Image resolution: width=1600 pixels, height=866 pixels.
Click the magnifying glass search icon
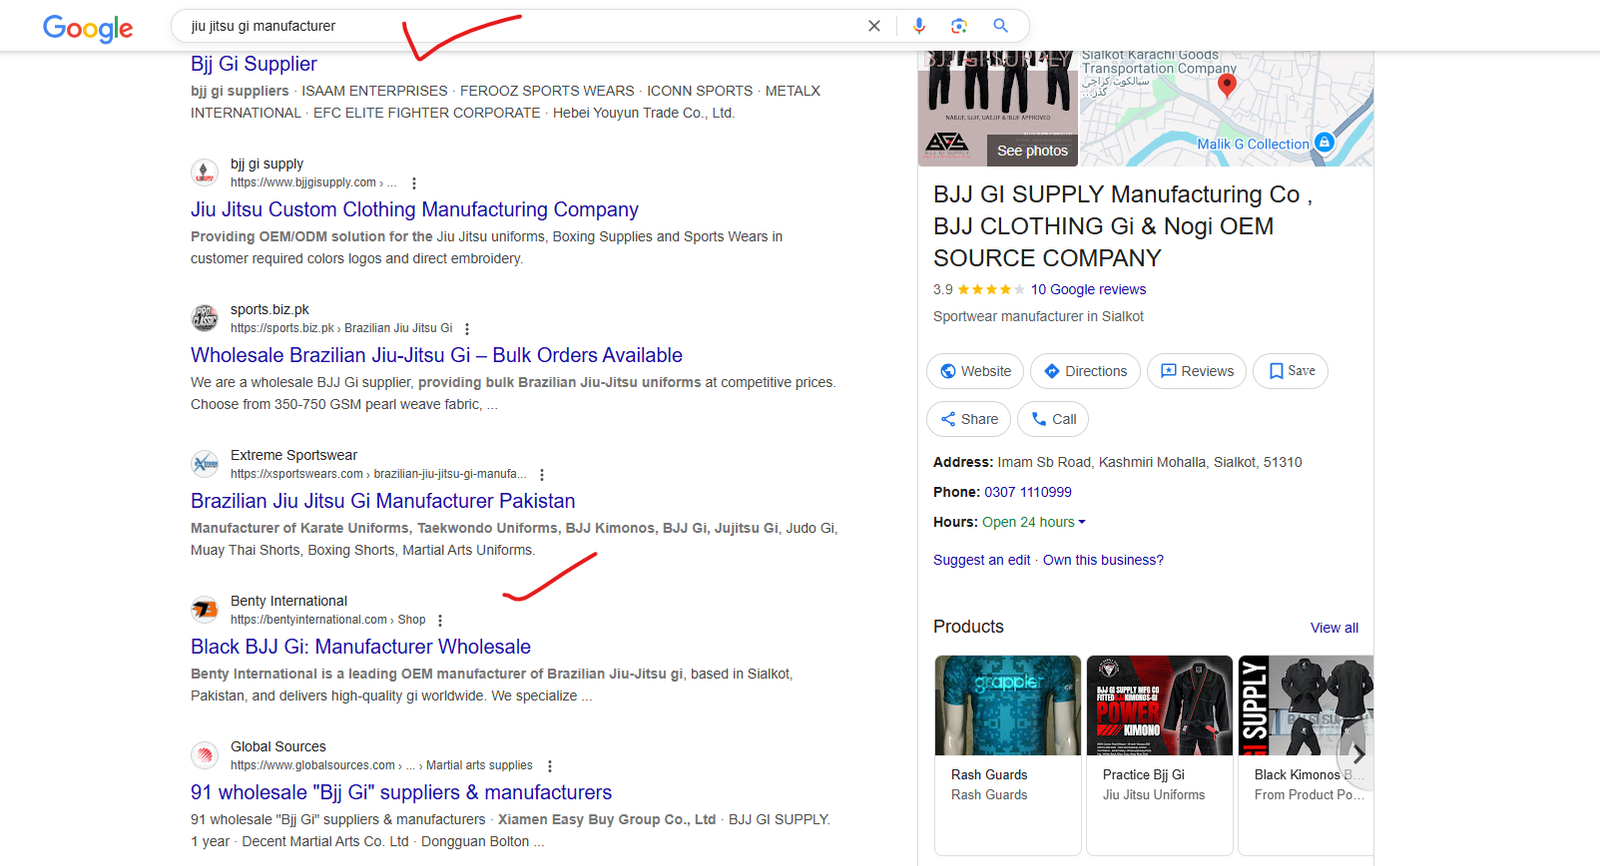pos(1000,26)
